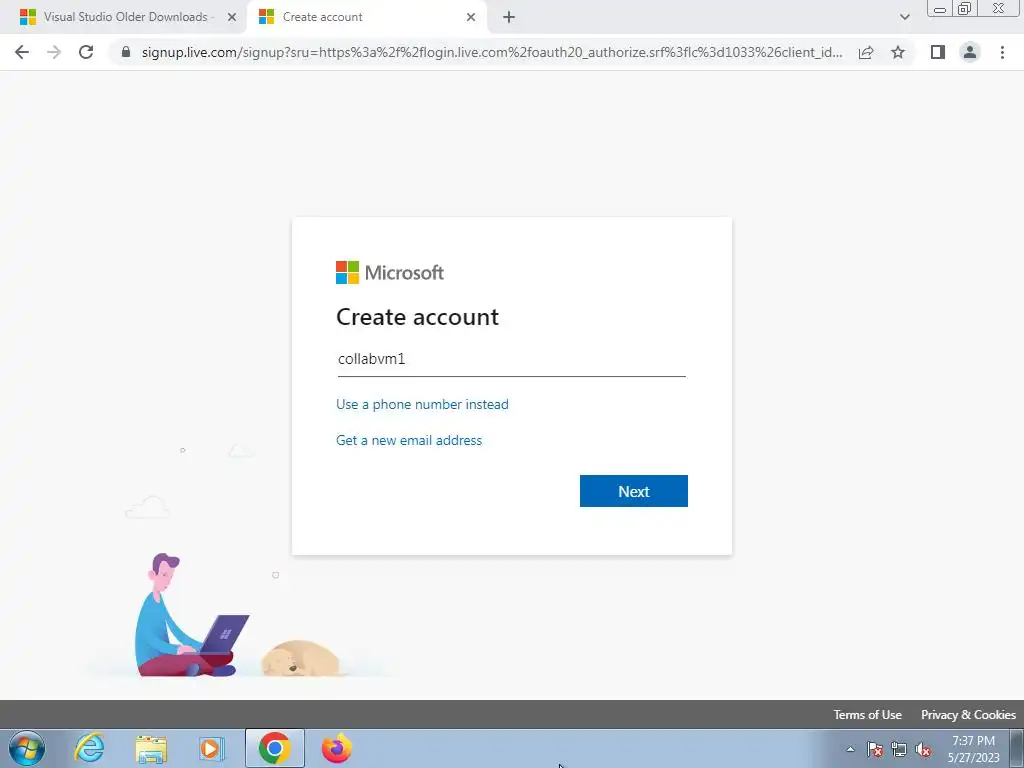Open the Windows Start menu
This screenshot has width=1024, height=768.
point(27,748)
